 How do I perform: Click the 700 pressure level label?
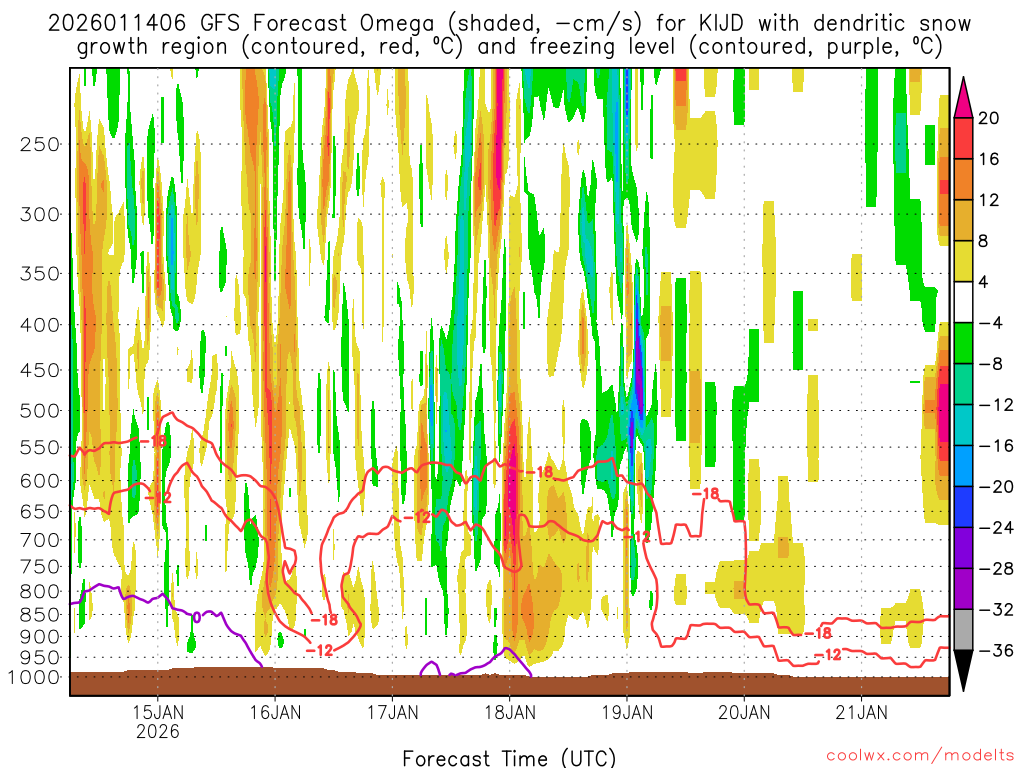tap(40, 540)
